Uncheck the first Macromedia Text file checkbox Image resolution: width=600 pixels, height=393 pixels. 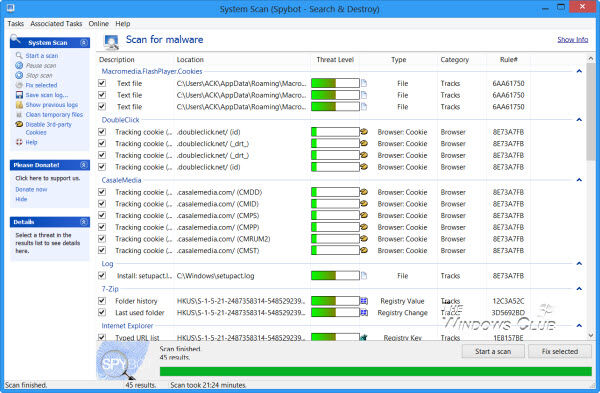click(x=102, y=83)
